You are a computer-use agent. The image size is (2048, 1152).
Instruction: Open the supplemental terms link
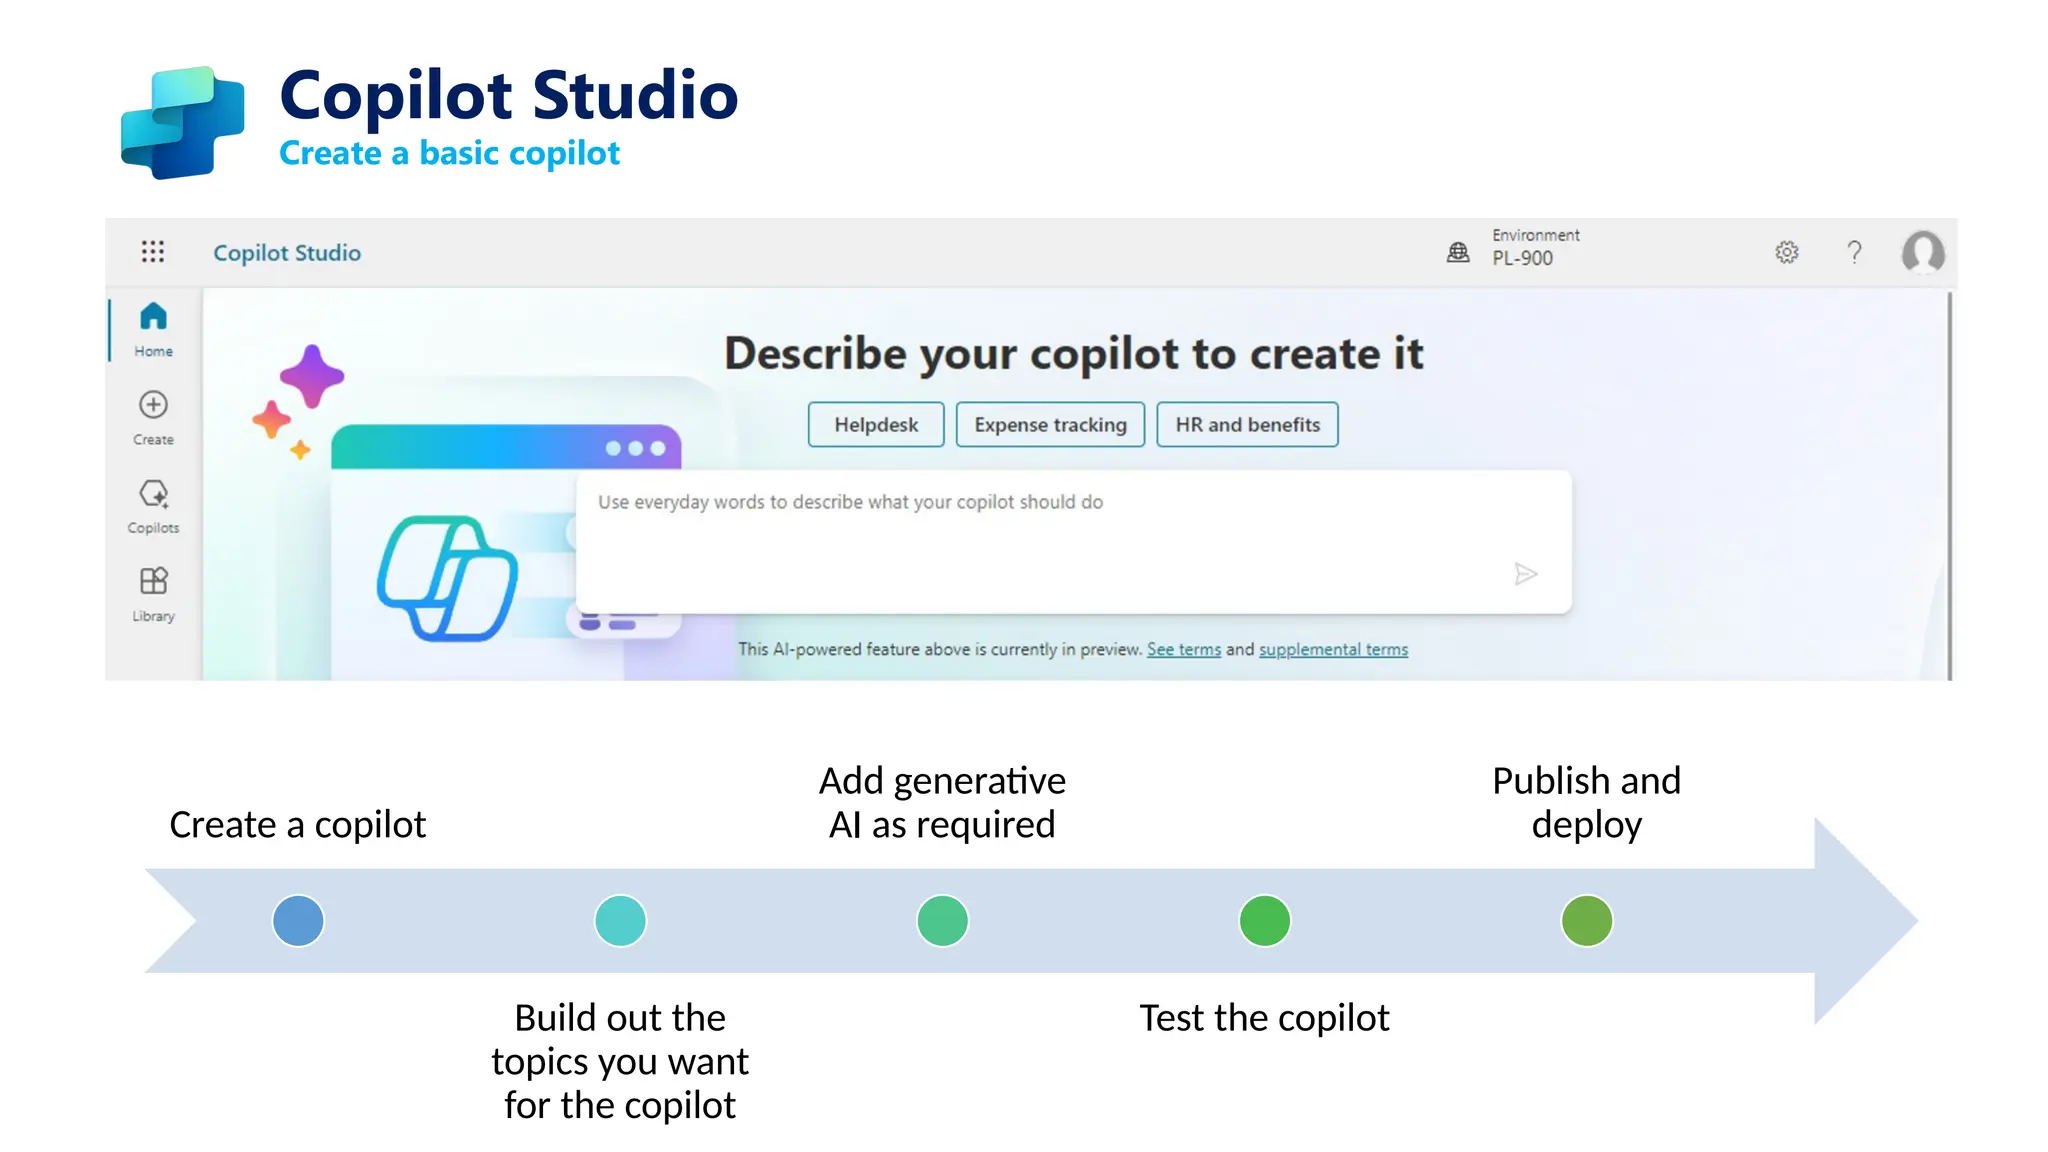point(1333,649)
